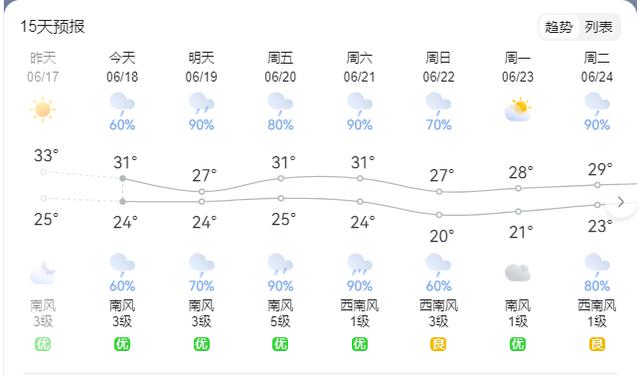Click the daytime rain icon for 06/24
Image resolution: width=640 pixels, height=375 pixels.
click(x=597, y=104)
